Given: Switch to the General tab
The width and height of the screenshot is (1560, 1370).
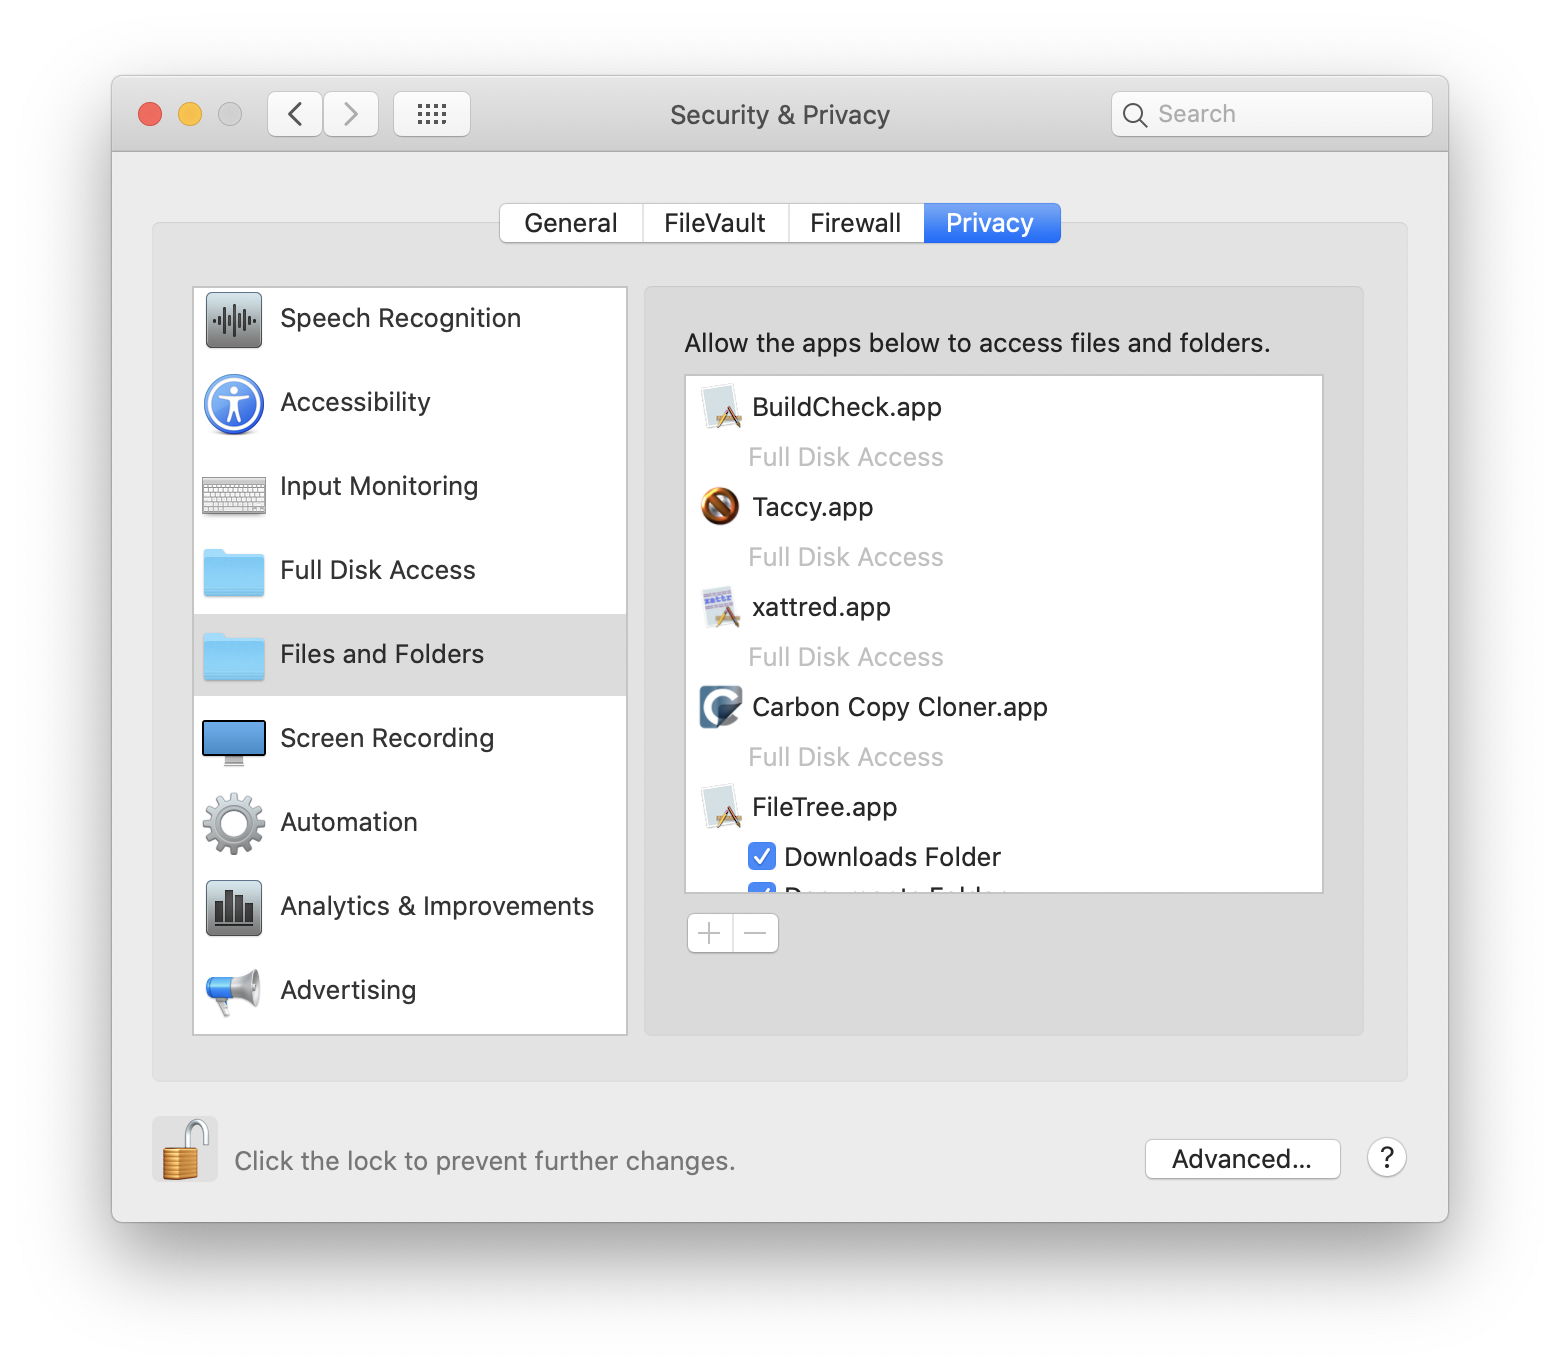Looking at the screenshot, I should pos(570,223).
